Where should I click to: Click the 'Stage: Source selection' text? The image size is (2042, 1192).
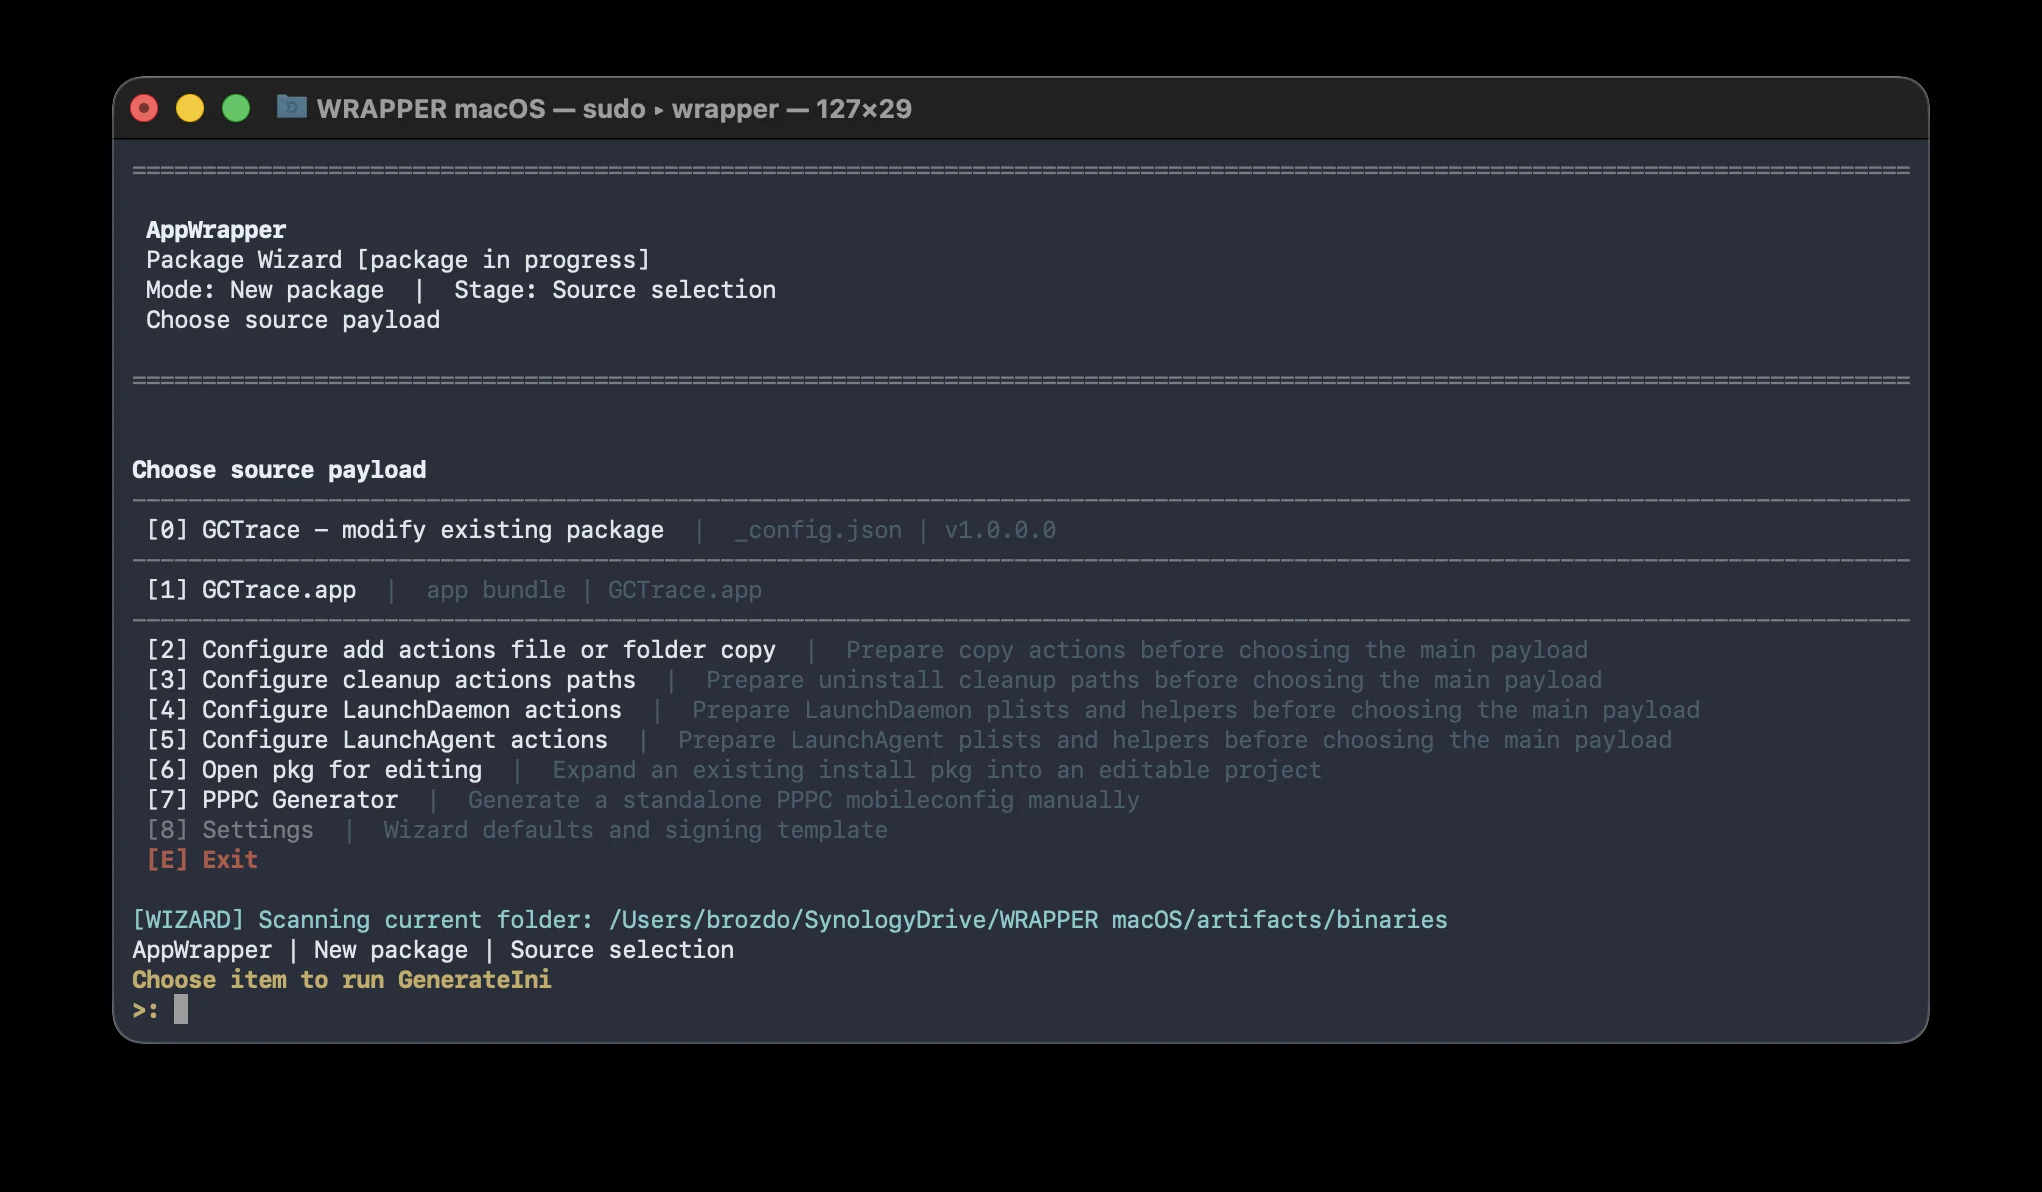pyautogui.click(x=615, y=290)
